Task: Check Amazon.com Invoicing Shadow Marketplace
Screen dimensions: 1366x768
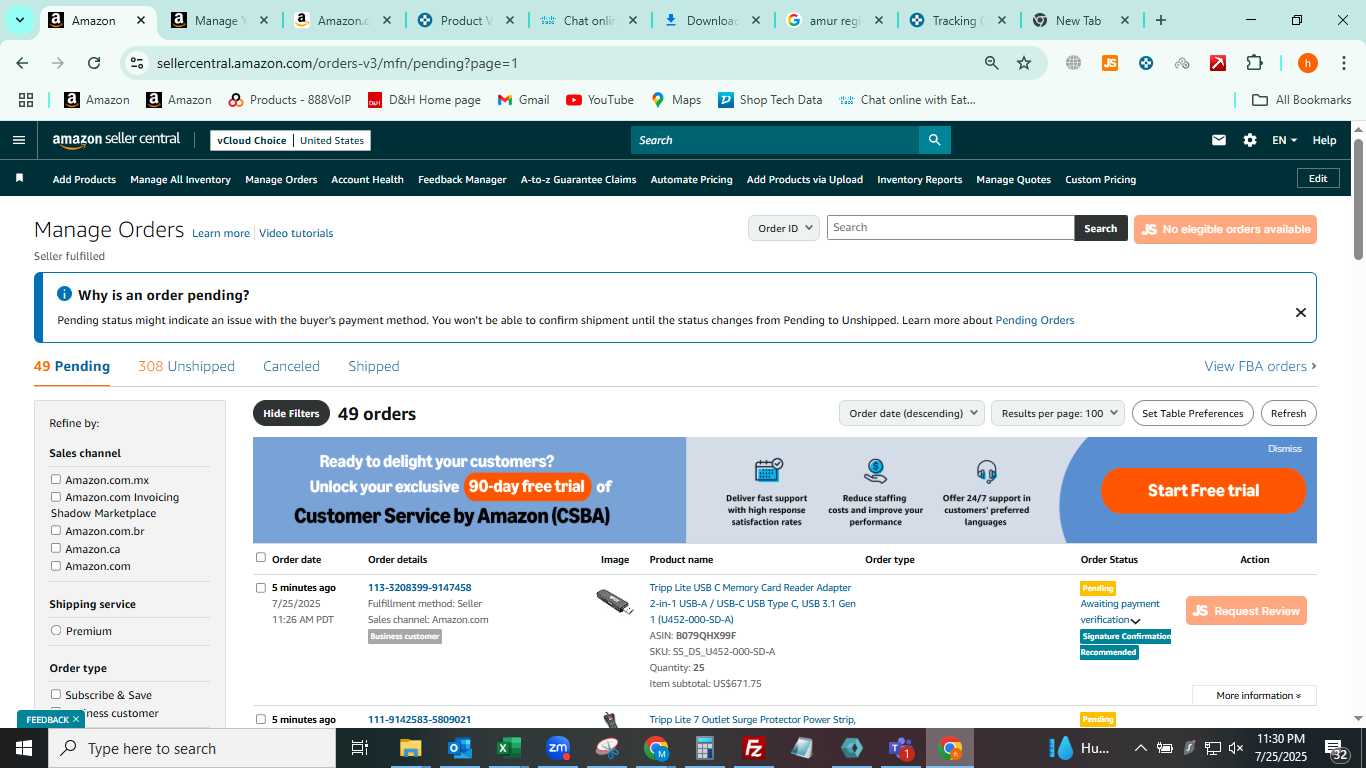Action: tap(56, 497)
